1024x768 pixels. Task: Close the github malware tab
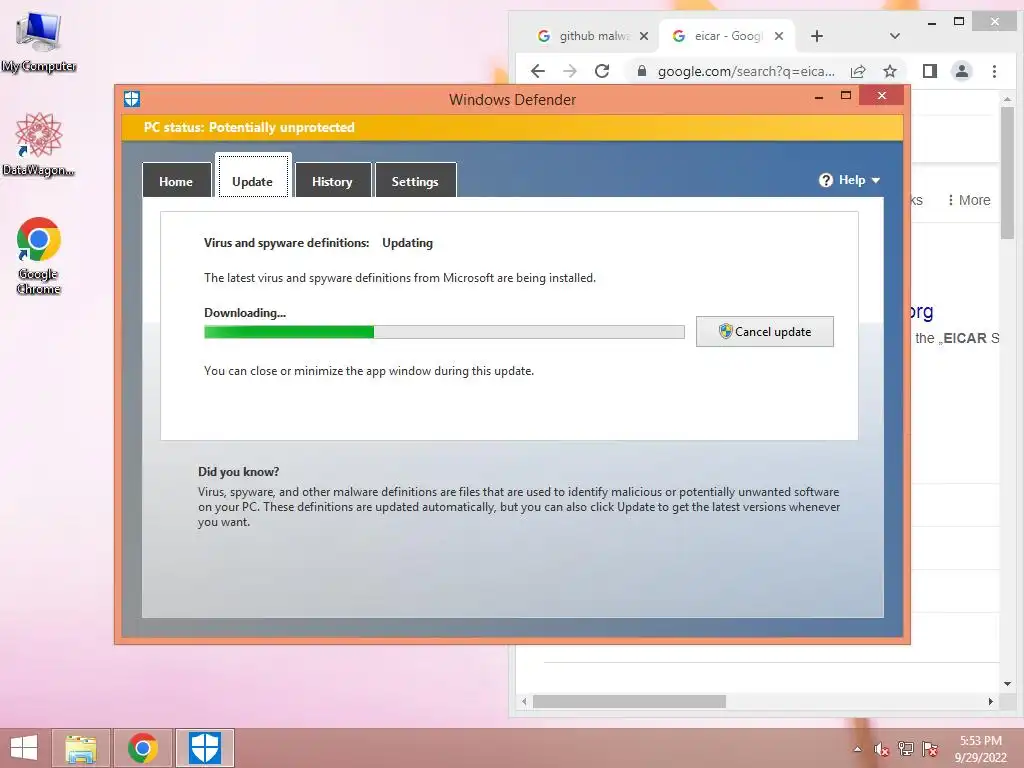644,36
